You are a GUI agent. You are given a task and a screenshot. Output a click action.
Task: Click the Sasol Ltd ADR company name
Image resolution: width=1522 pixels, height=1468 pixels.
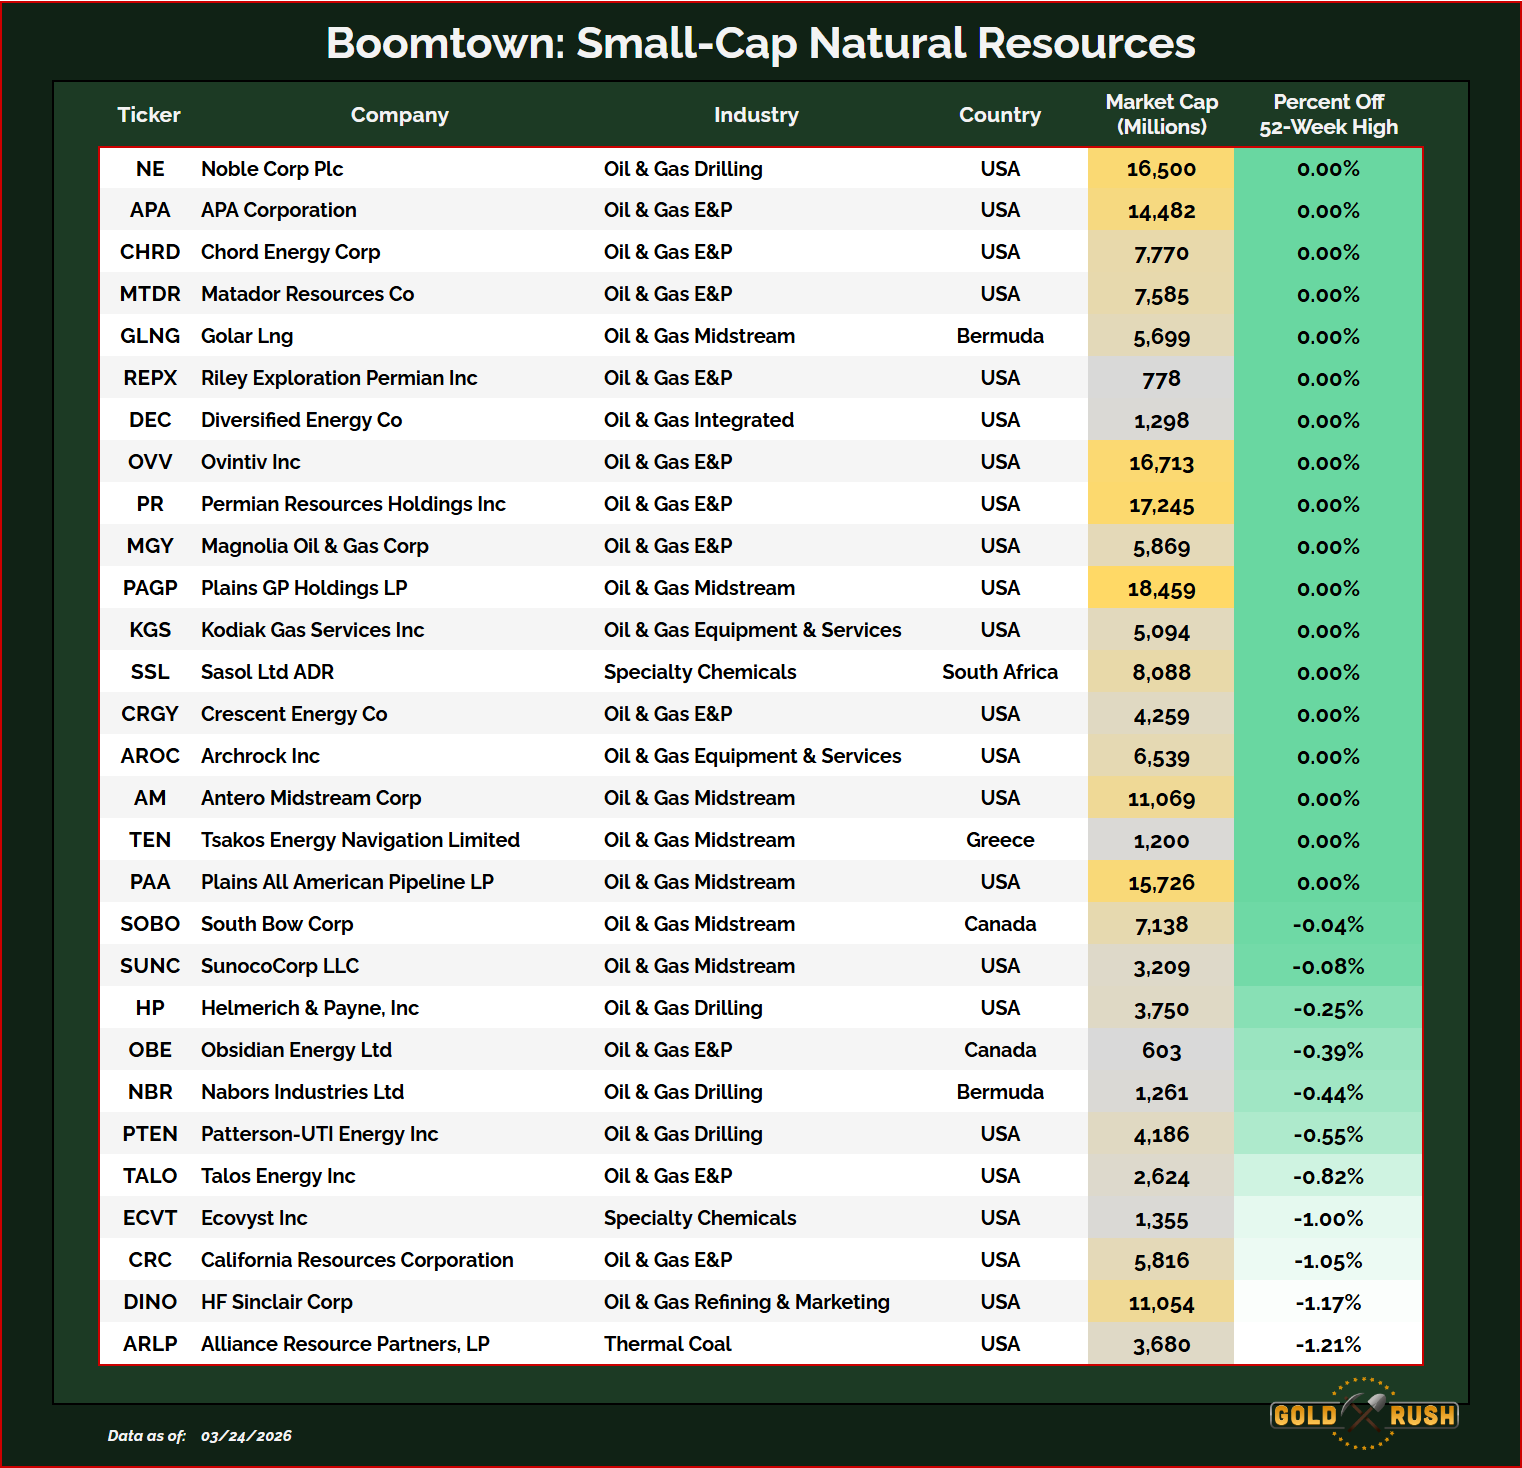coord(267,672)
